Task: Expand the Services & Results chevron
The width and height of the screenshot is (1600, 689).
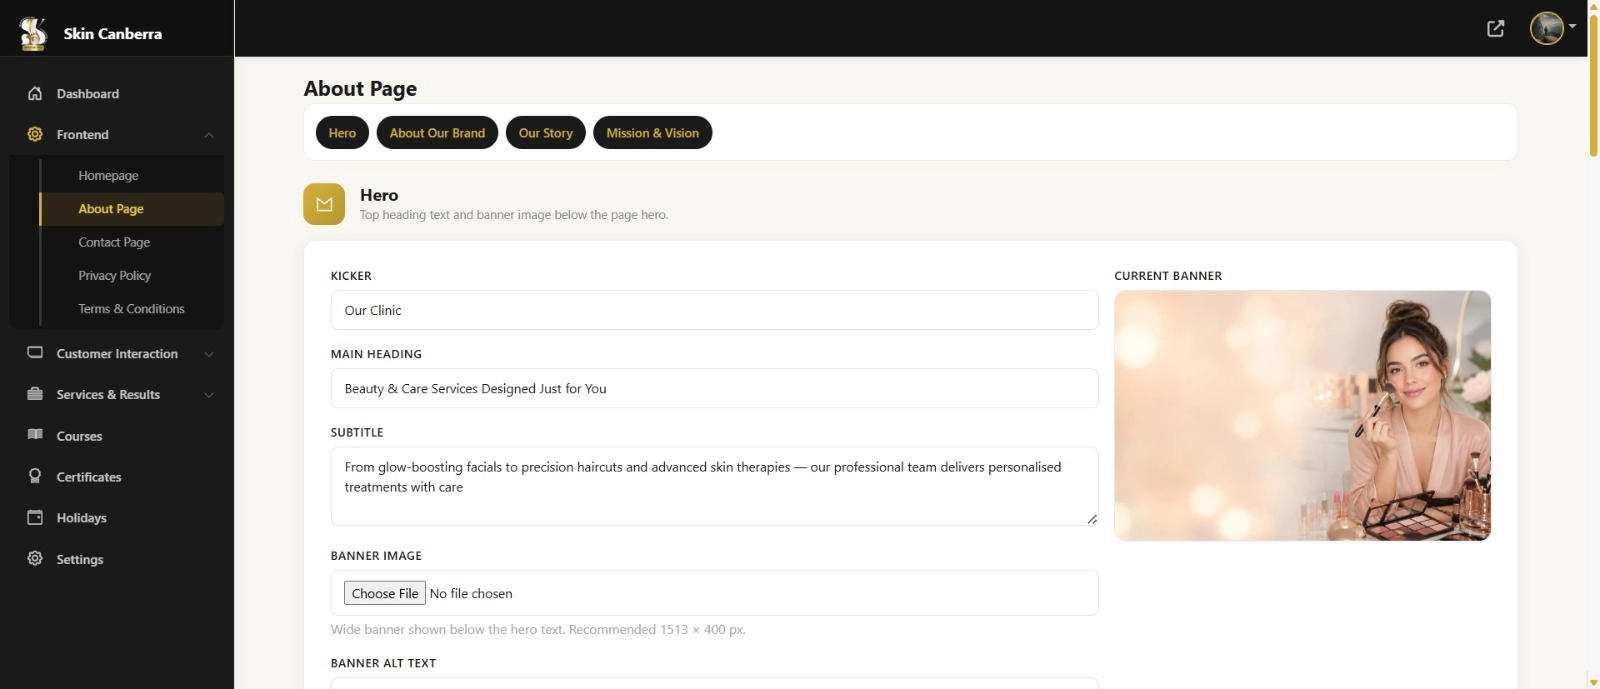Action: (209, 395)
